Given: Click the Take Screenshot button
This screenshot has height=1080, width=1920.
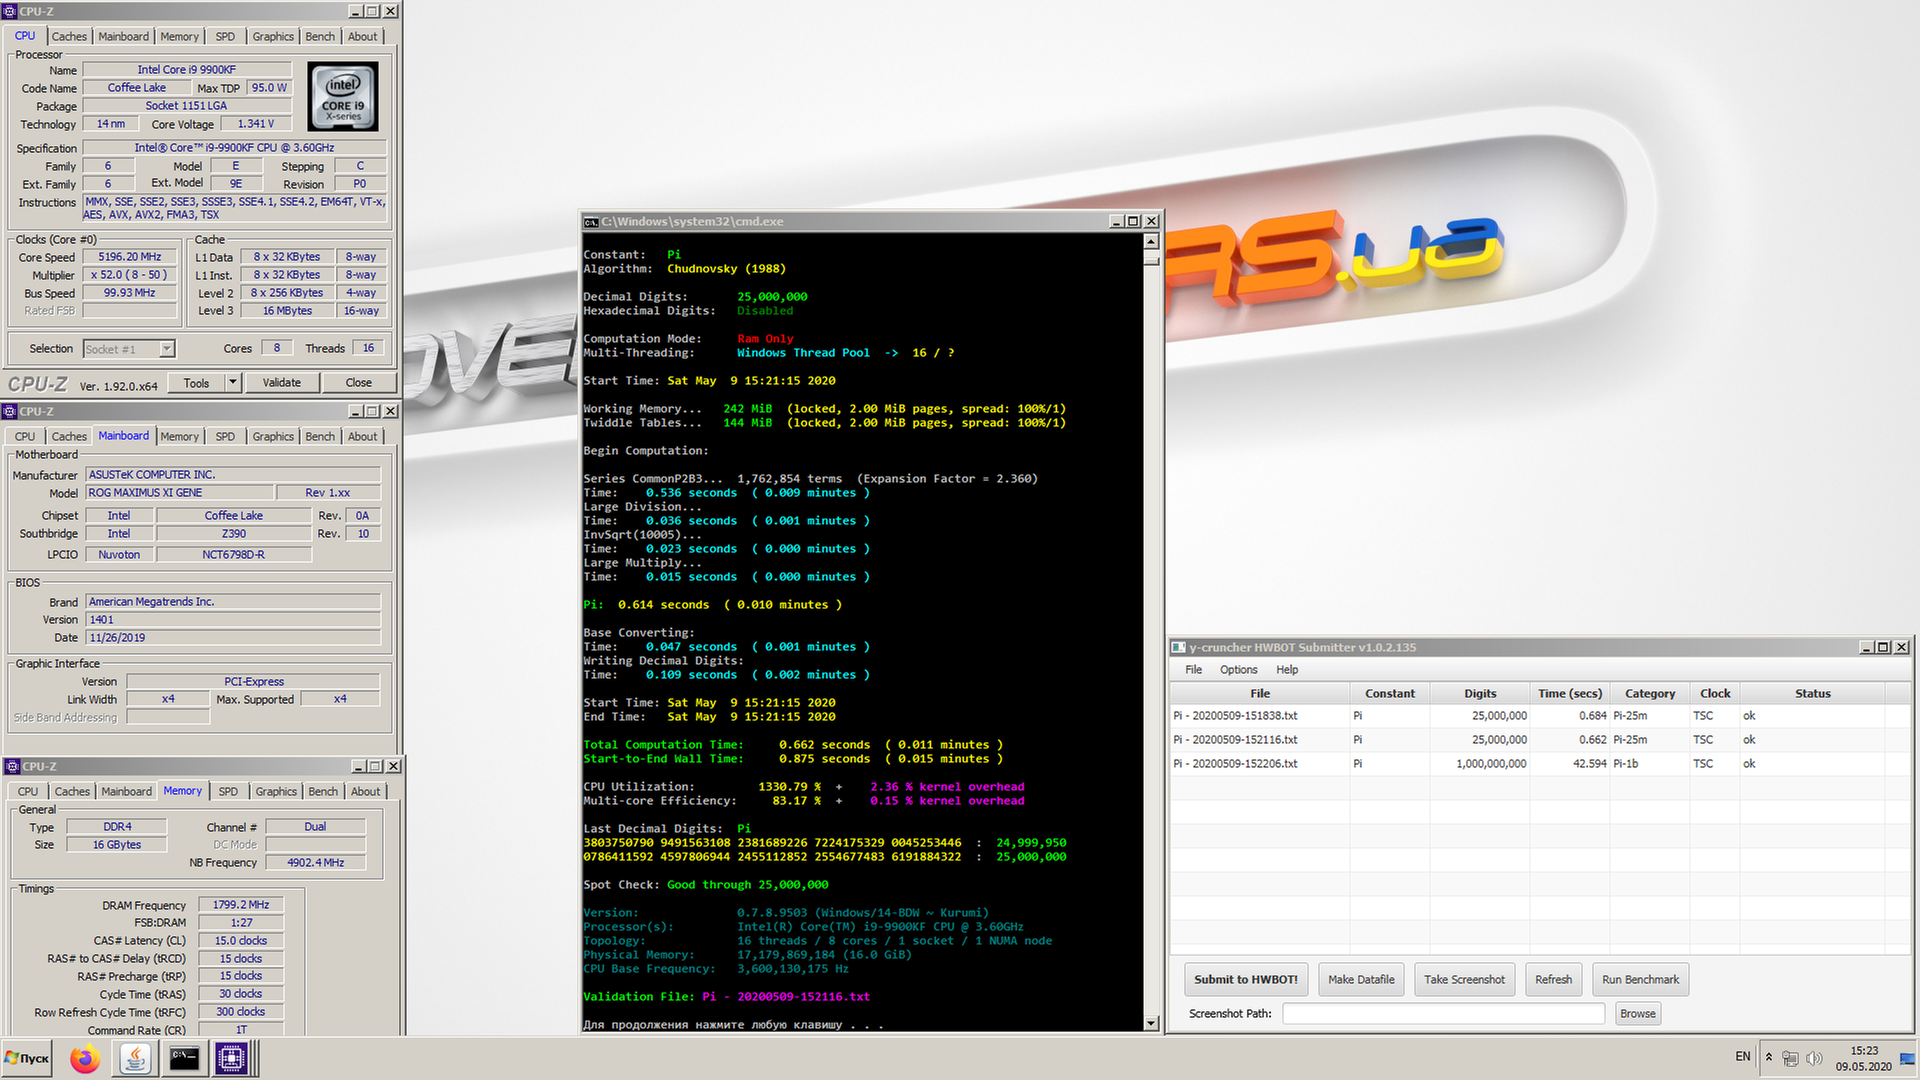Looking at the screenshot, I should [x=1464, y=979].
